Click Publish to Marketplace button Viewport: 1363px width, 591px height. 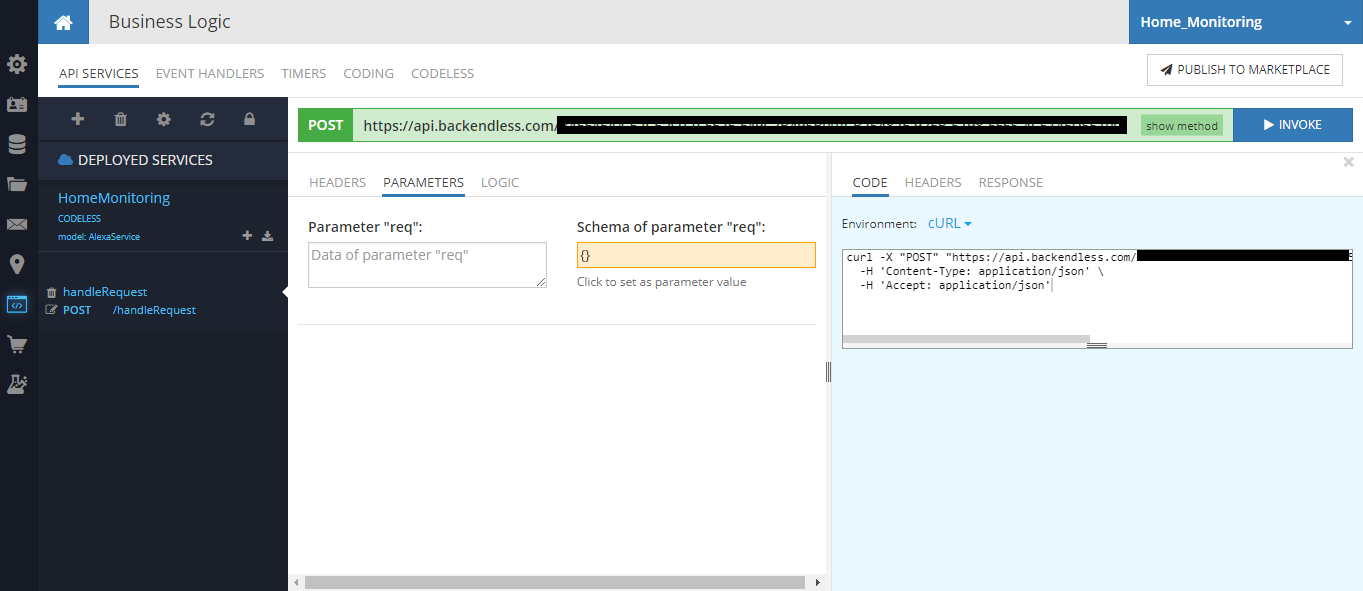click(x=1244, y=70)
